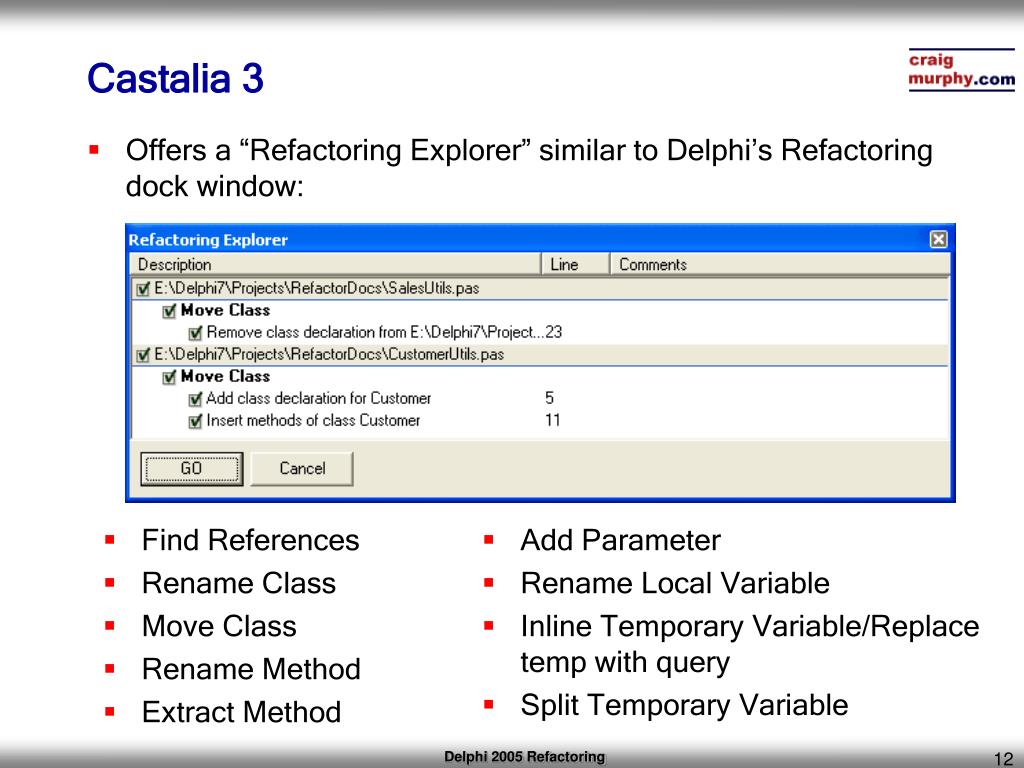
Task: Click line number 11 cell
Action: click(552, 421)
